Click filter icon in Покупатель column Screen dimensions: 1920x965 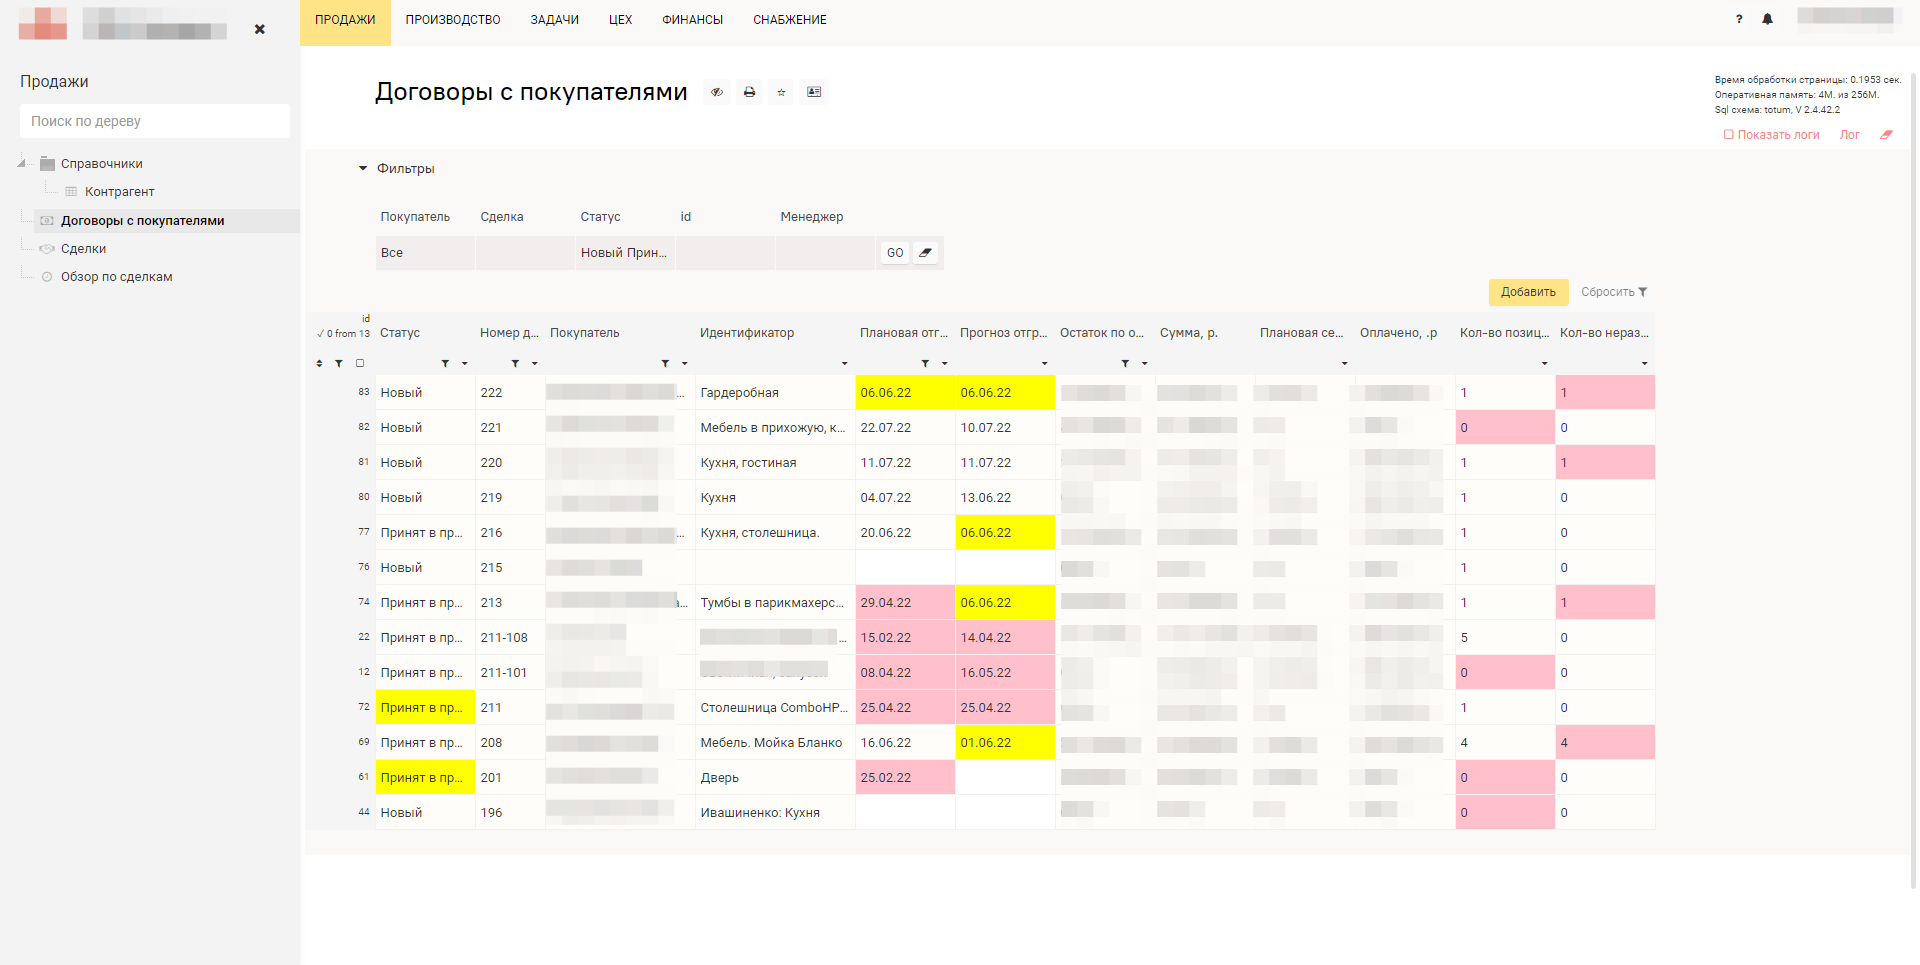tap(665, 363)
